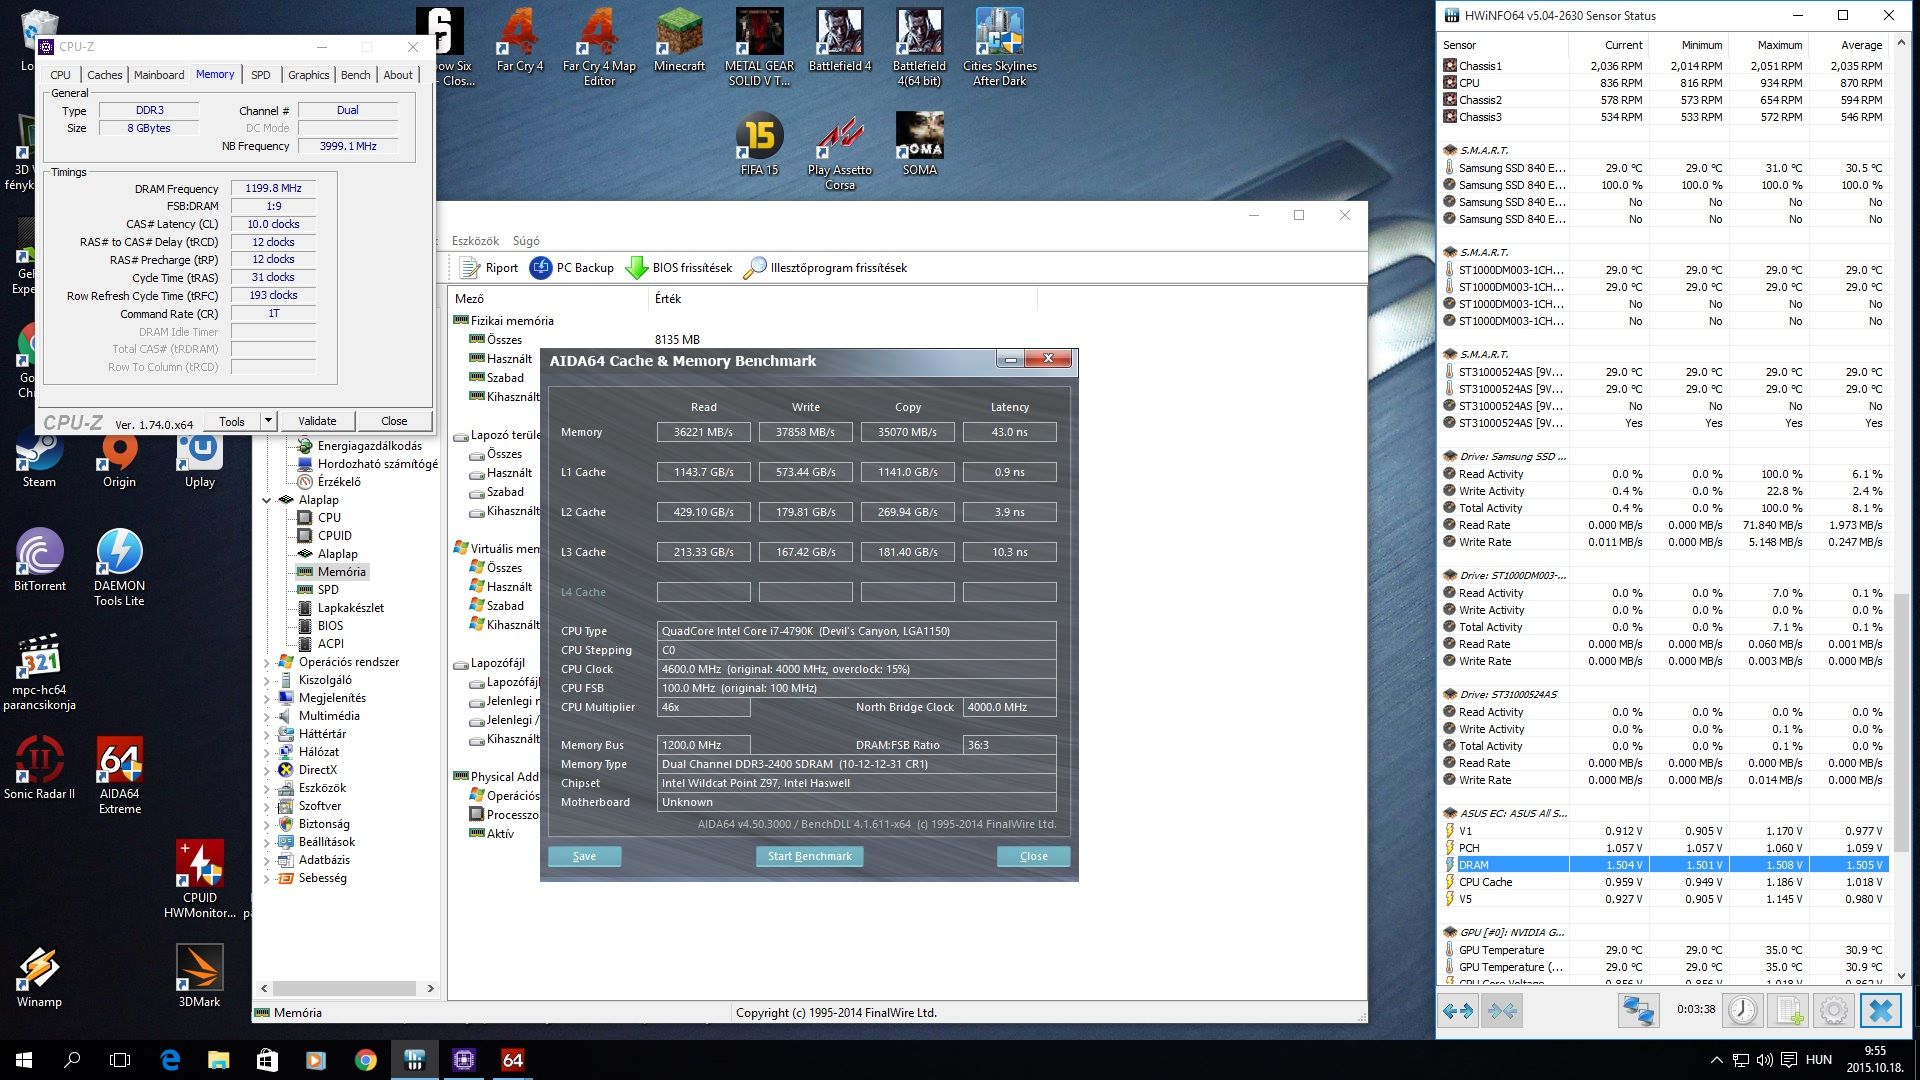Click taskbar volume speaker icon

(x=1764, y=1060)
